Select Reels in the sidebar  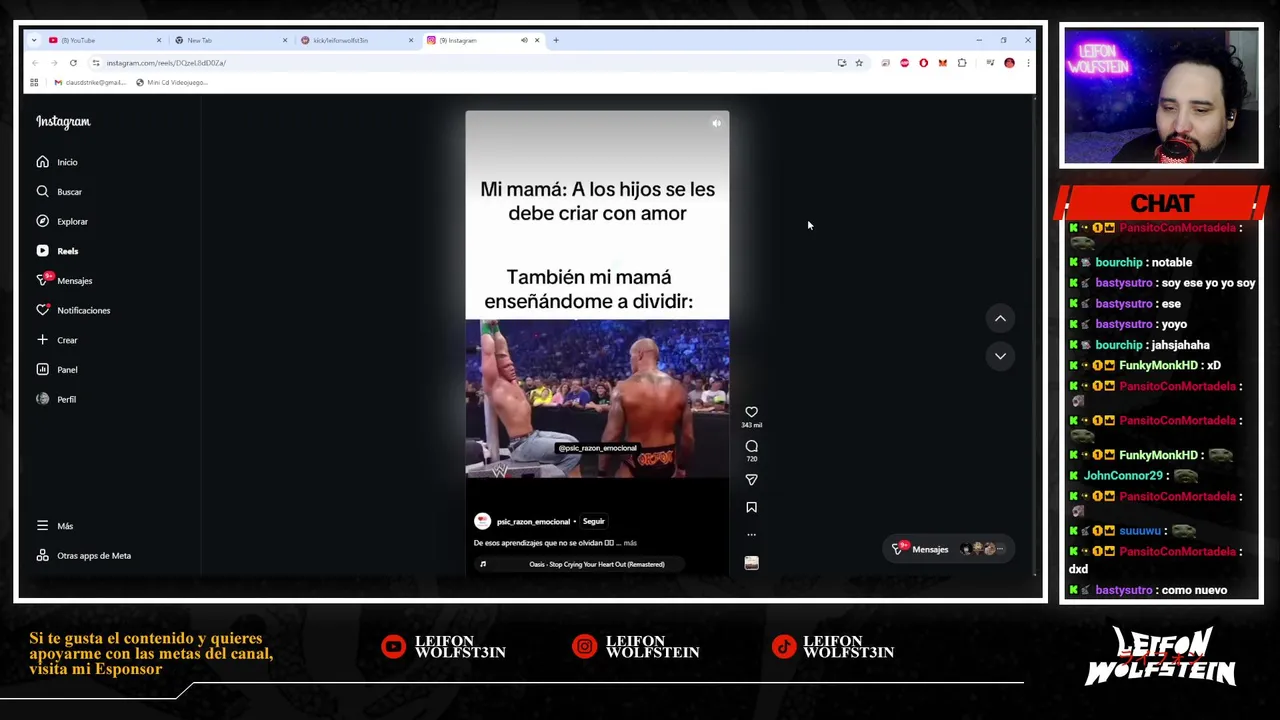(x=57, y=251)
